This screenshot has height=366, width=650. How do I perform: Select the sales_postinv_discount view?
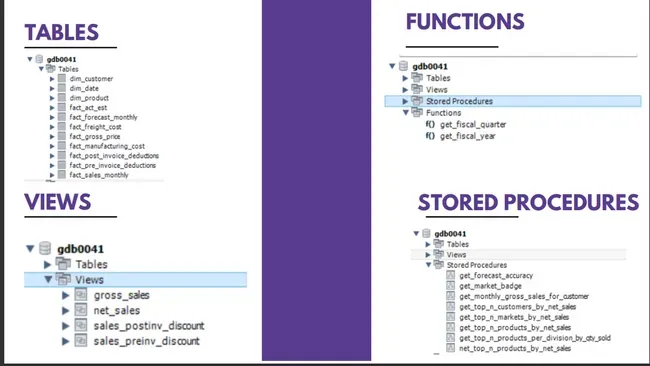[x=149, y=326]
